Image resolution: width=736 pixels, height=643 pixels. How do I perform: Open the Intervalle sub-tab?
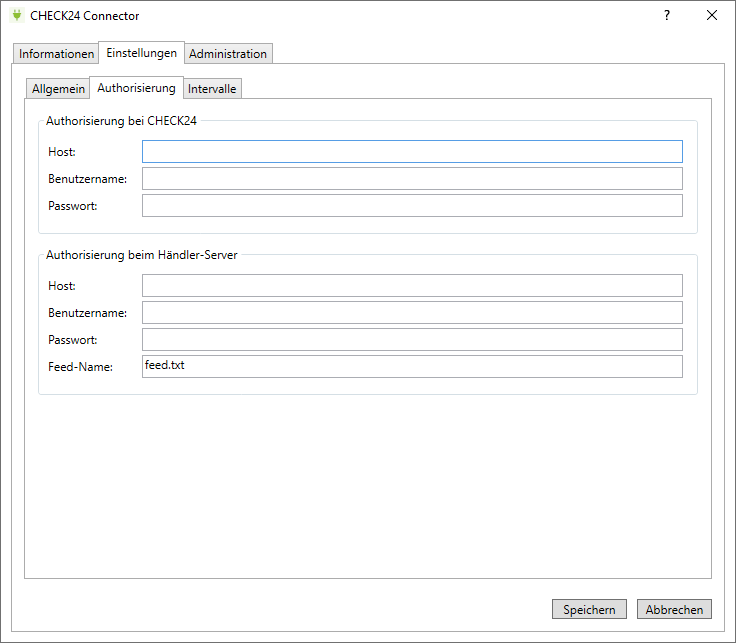[x=212, y=89]
